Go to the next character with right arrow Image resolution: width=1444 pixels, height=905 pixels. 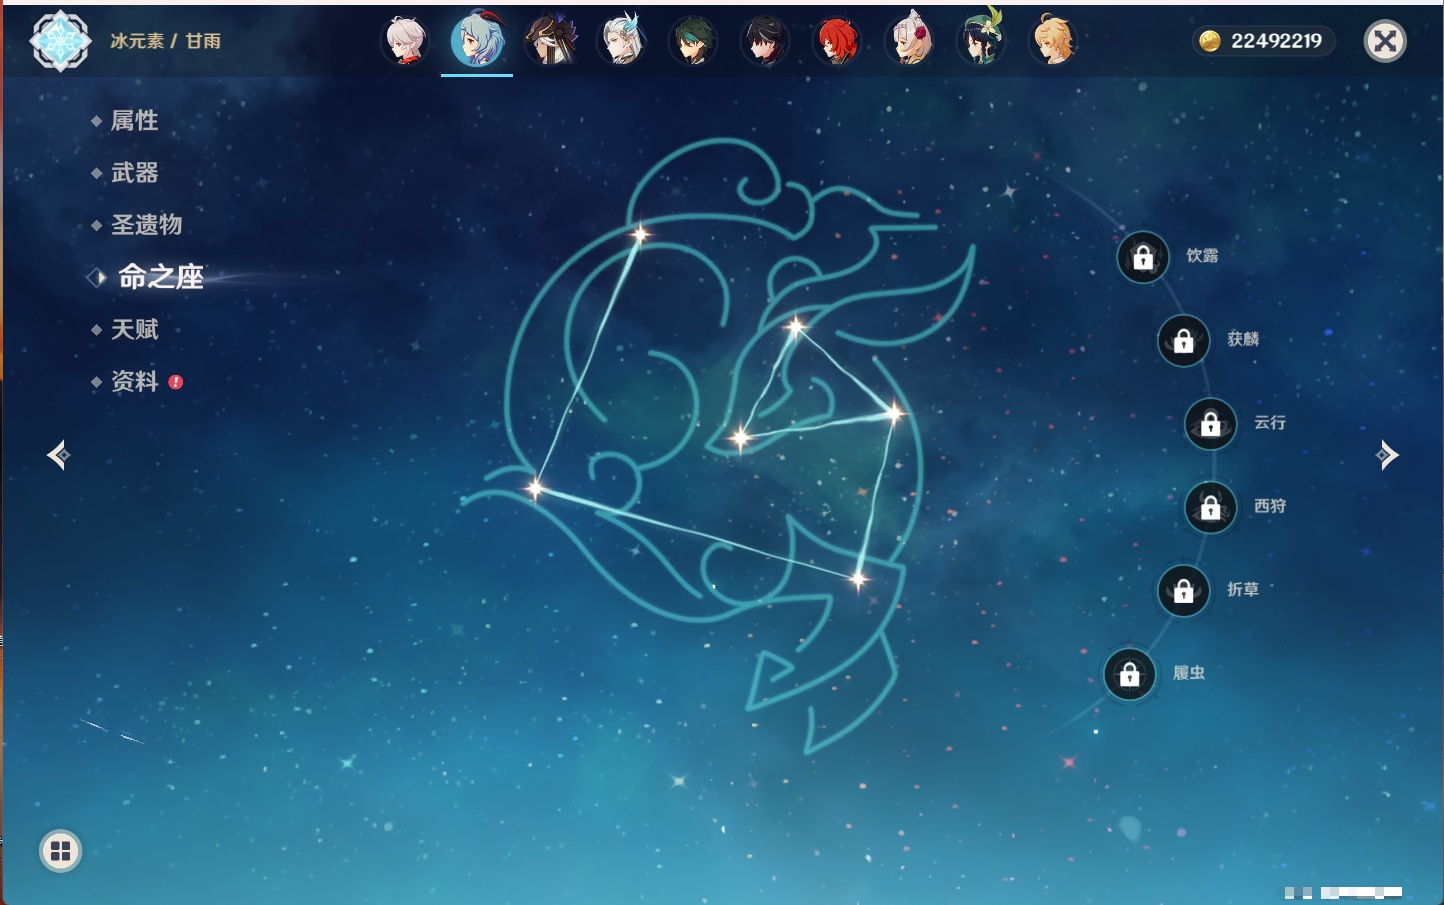(x=1387, y=455)
